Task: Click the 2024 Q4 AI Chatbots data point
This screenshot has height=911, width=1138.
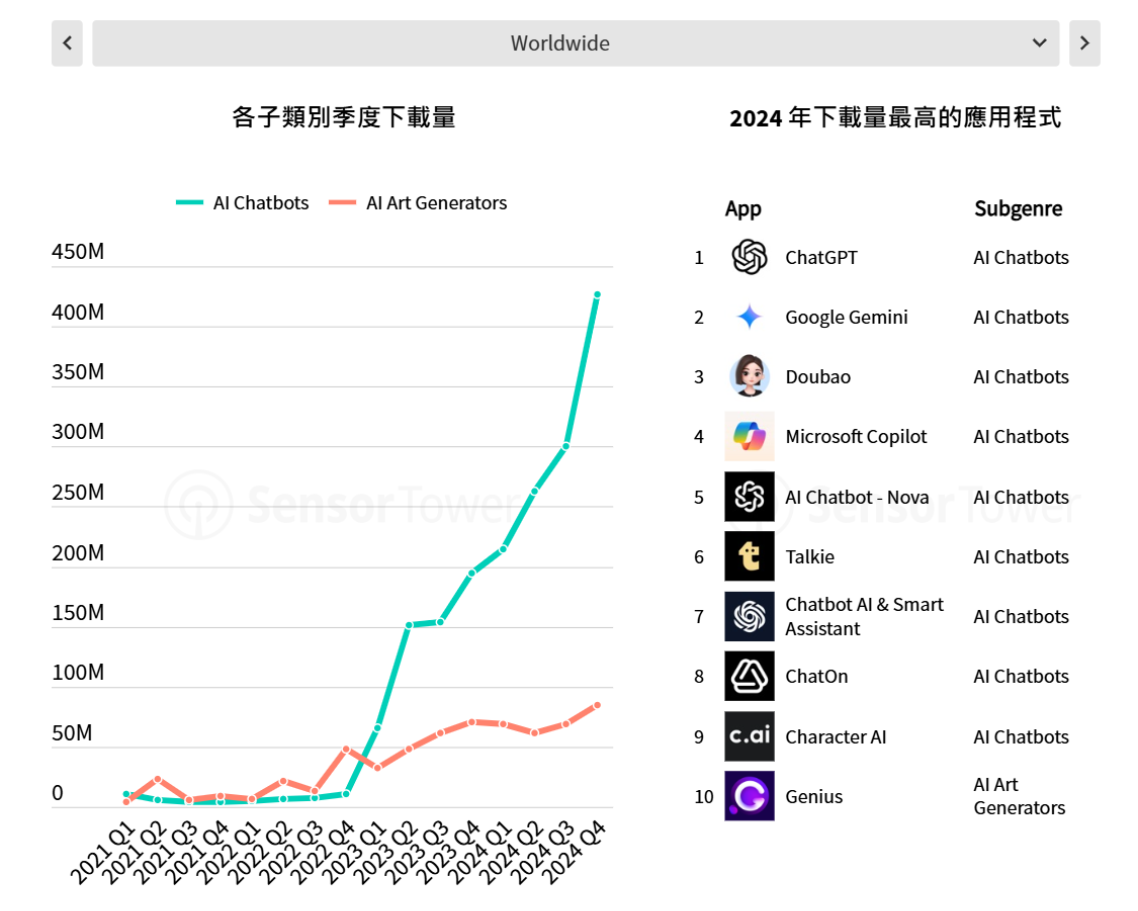Action: 597,295
